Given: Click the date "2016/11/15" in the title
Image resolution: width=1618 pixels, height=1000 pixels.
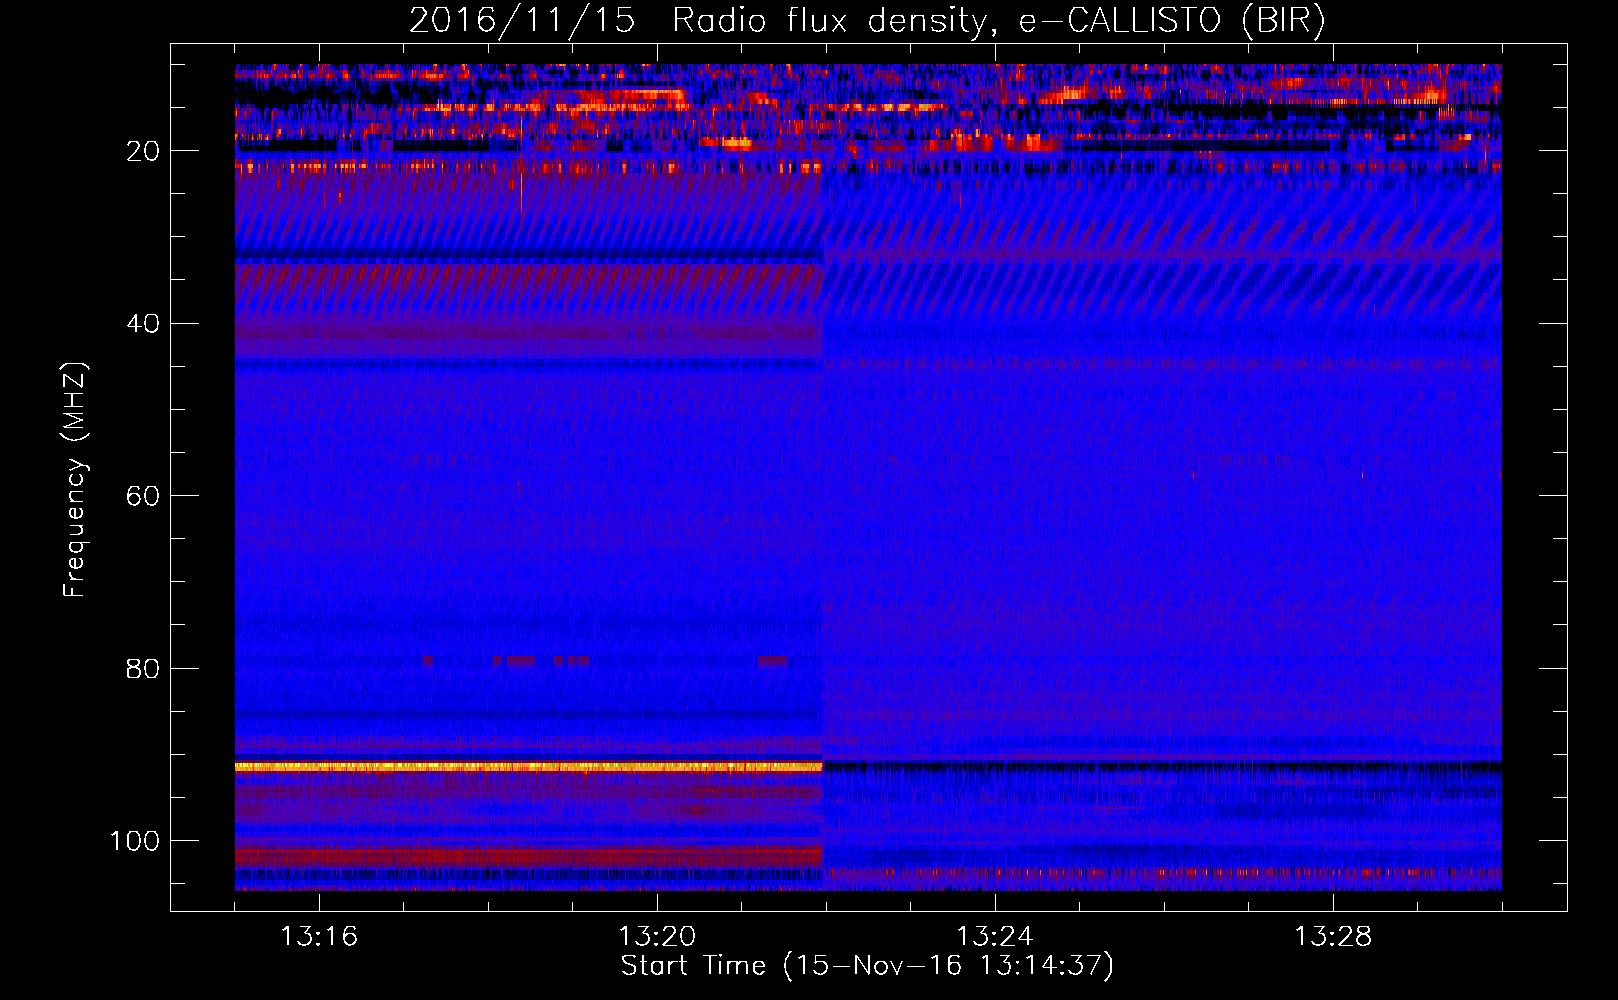Looking at the screenshot, I should tap(522, 21).
